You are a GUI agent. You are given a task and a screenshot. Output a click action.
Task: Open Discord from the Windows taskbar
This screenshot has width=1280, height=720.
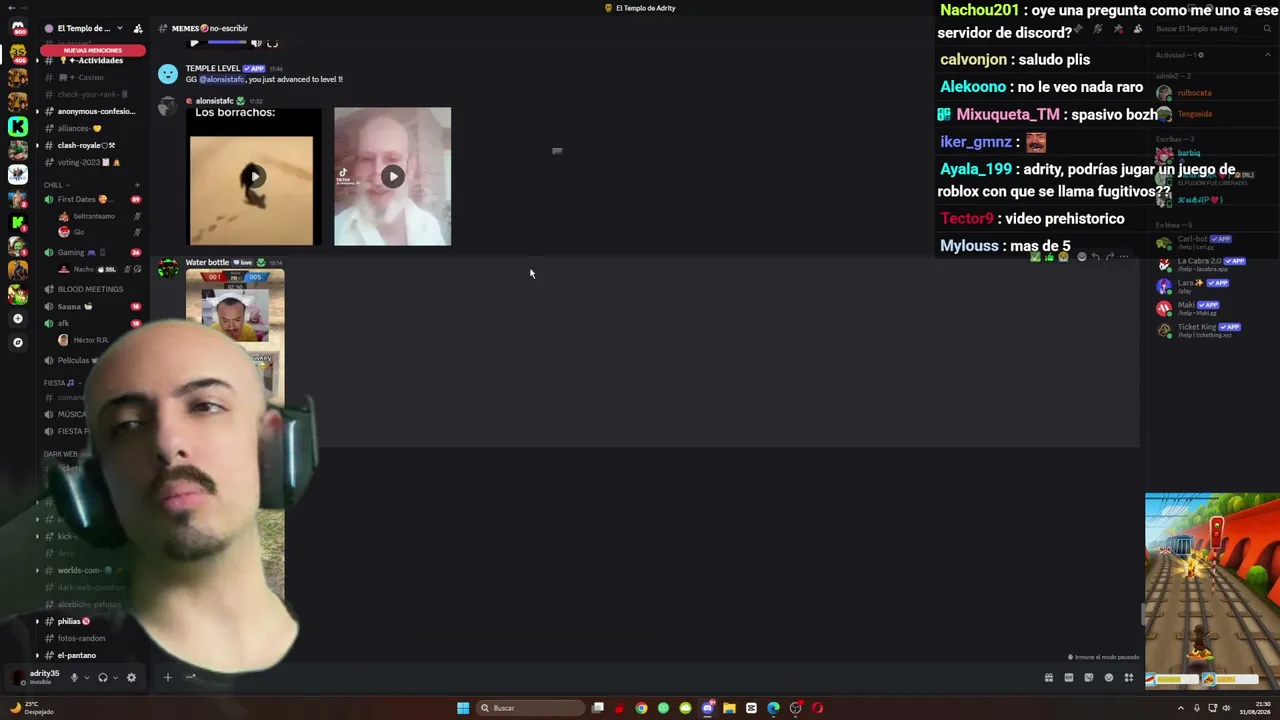tap(707, 708)
